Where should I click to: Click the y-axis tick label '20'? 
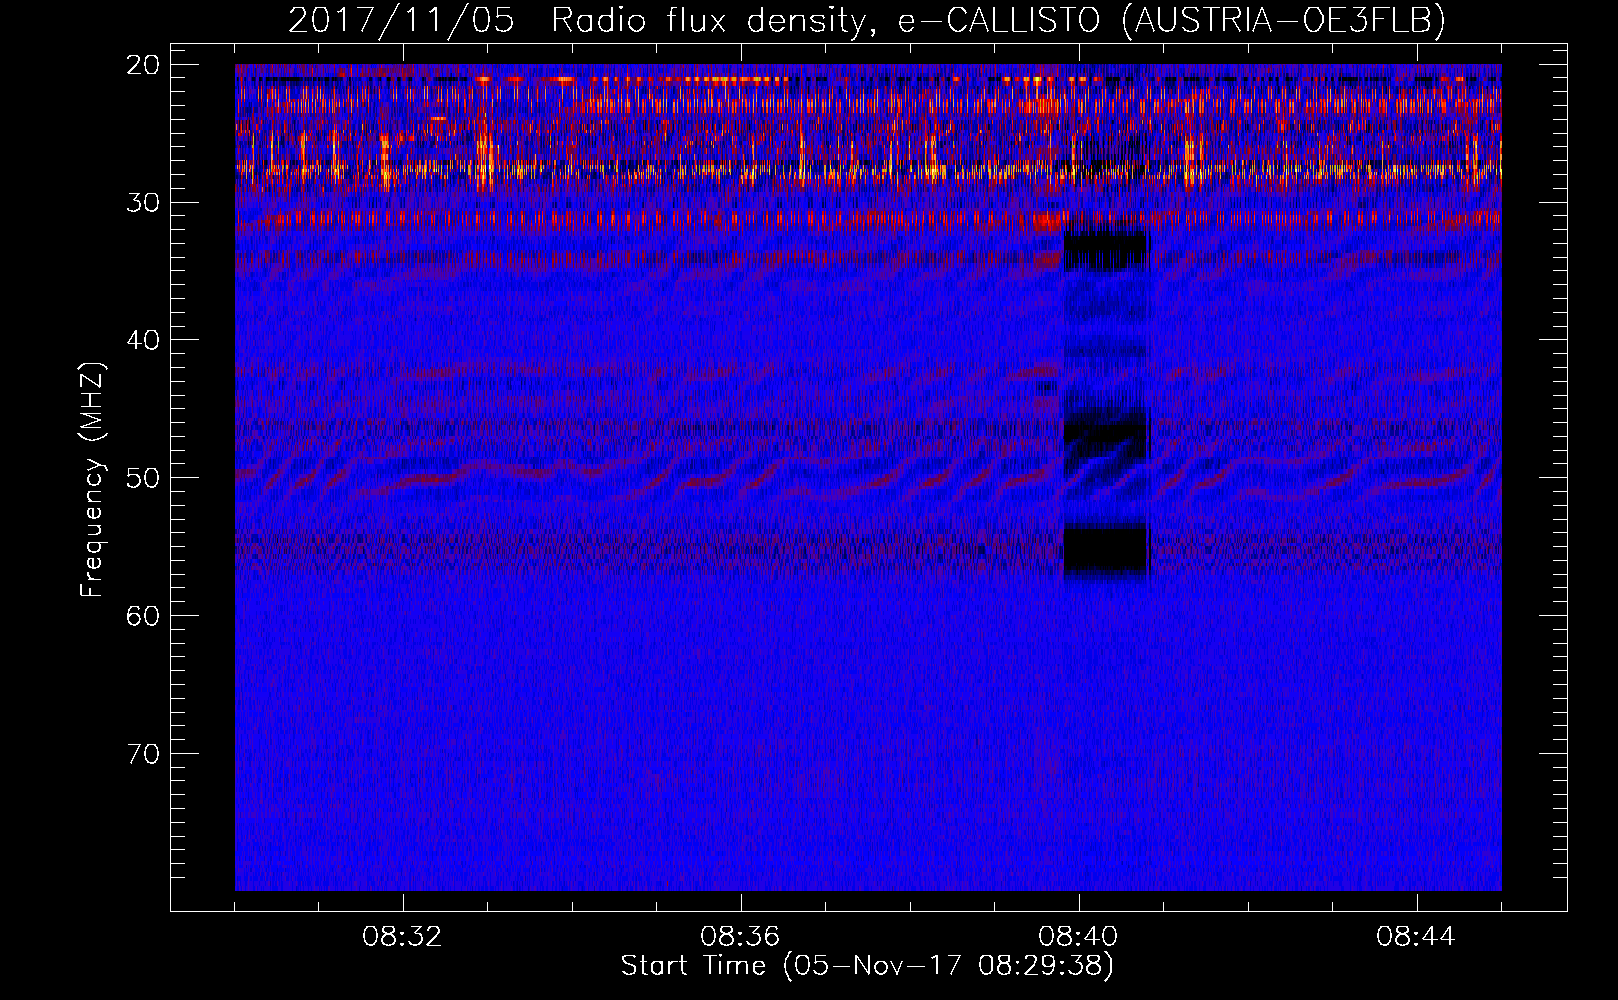tap(144, 65)
